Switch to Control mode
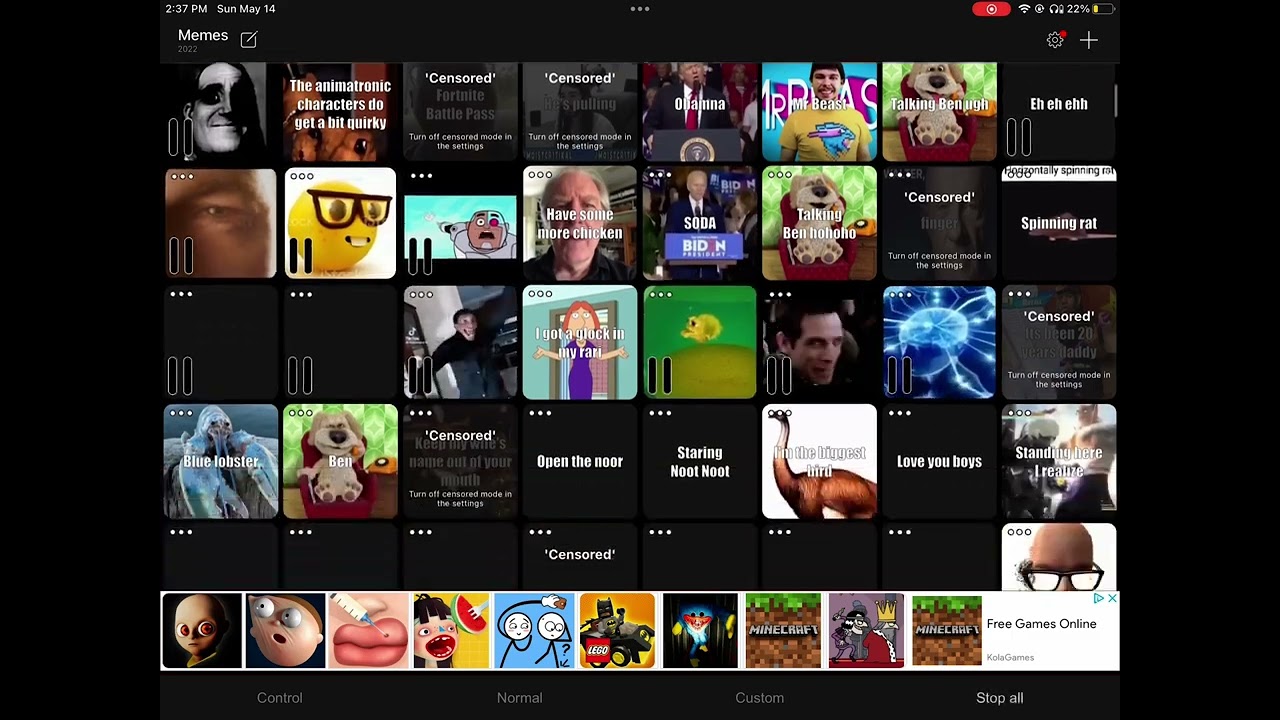Screen dimensions: 1280x720 pos(280,698)
